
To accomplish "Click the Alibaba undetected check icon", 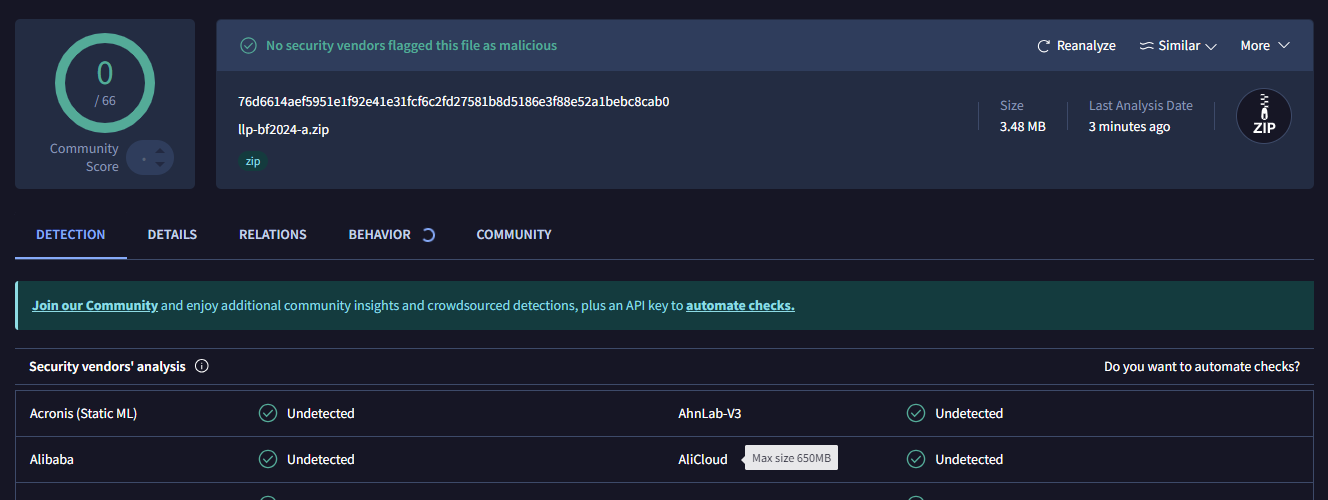I will (x=268, y=459).
